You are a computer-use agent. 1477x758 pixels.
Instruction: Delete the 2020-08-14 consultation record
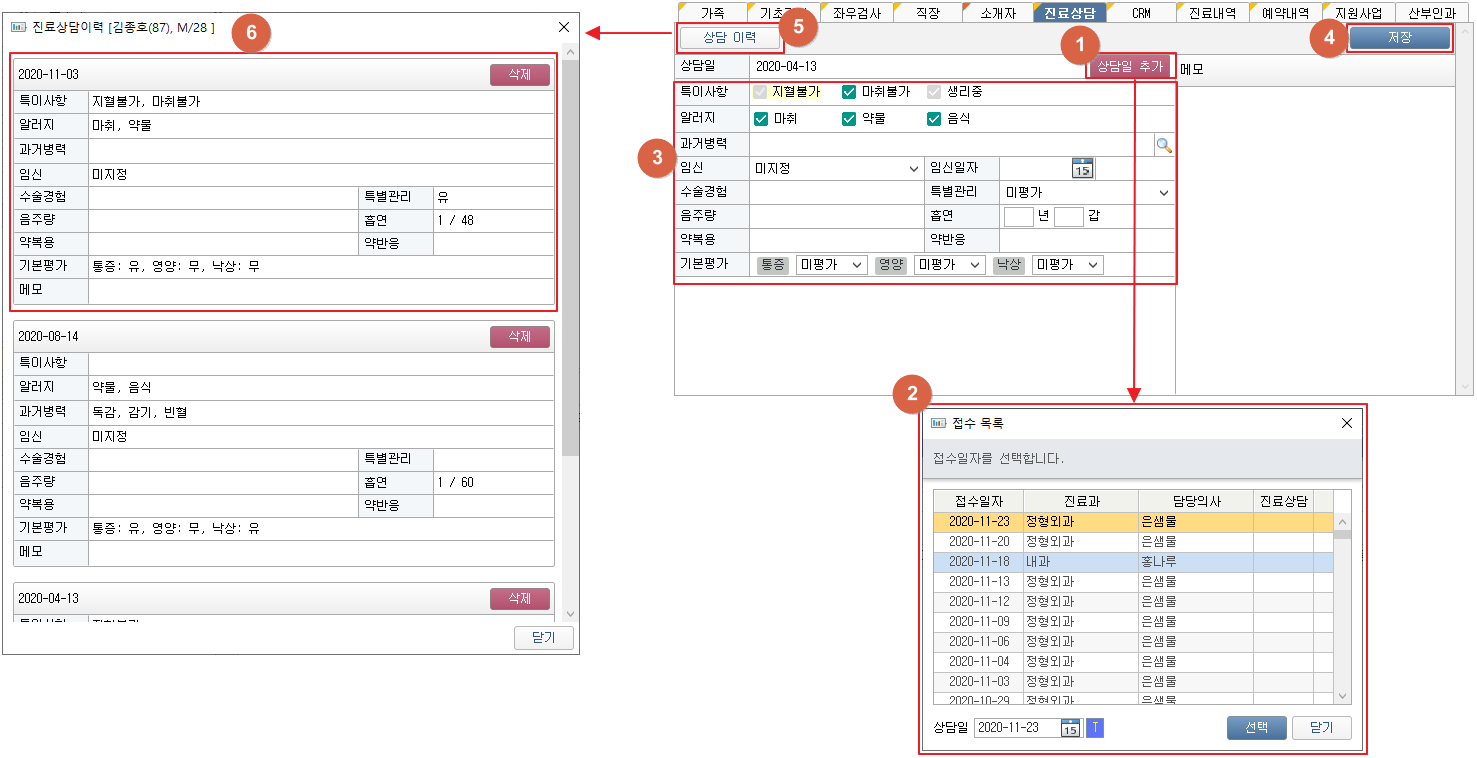(x=519, y=337)
